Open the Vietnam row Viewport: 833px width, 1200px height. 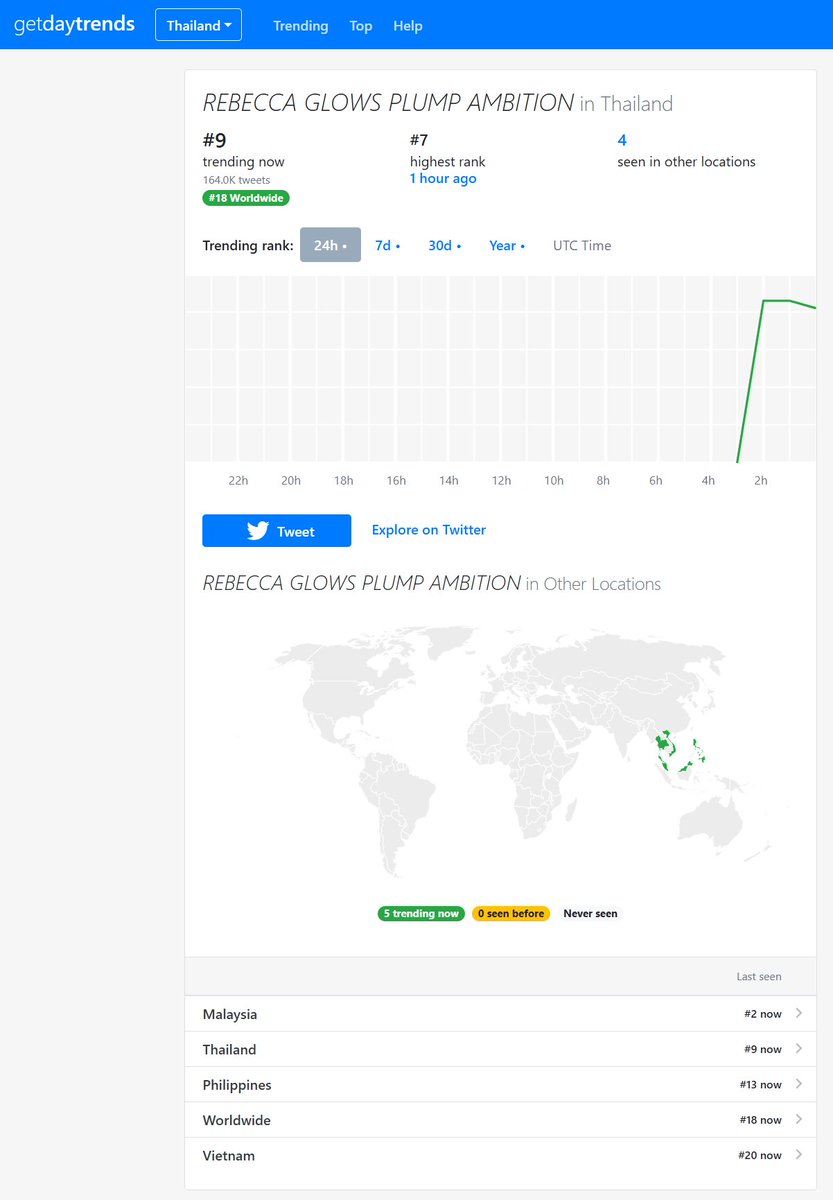501,1155
